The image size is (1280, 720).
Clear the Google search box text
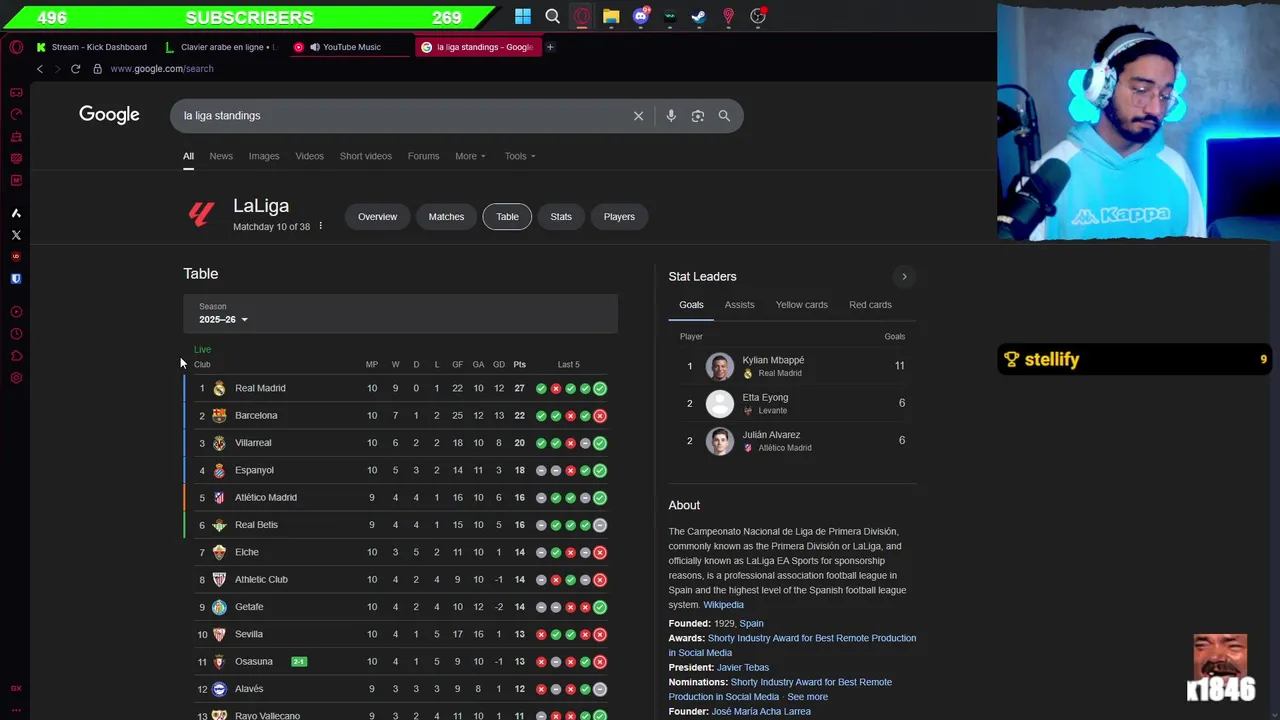click(638, 116)
